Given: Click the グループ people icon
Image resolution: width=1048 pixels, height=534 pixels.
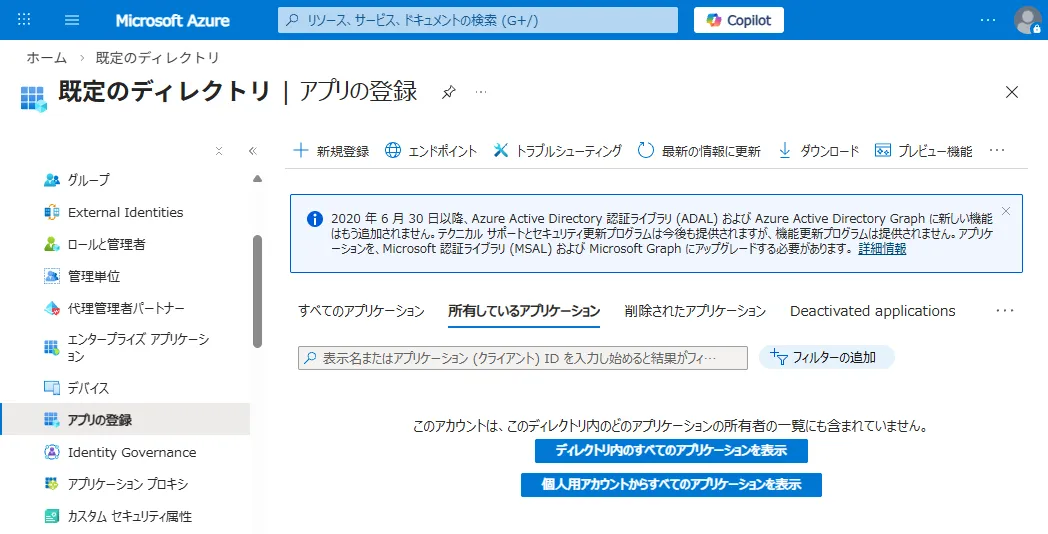Looking at the screenshot, I should [52, 180].
